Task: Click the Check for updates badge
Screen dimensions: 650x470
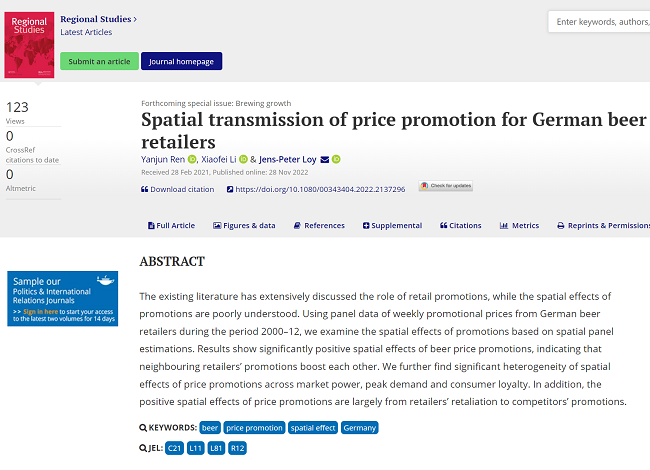Action: coord(446,187)
